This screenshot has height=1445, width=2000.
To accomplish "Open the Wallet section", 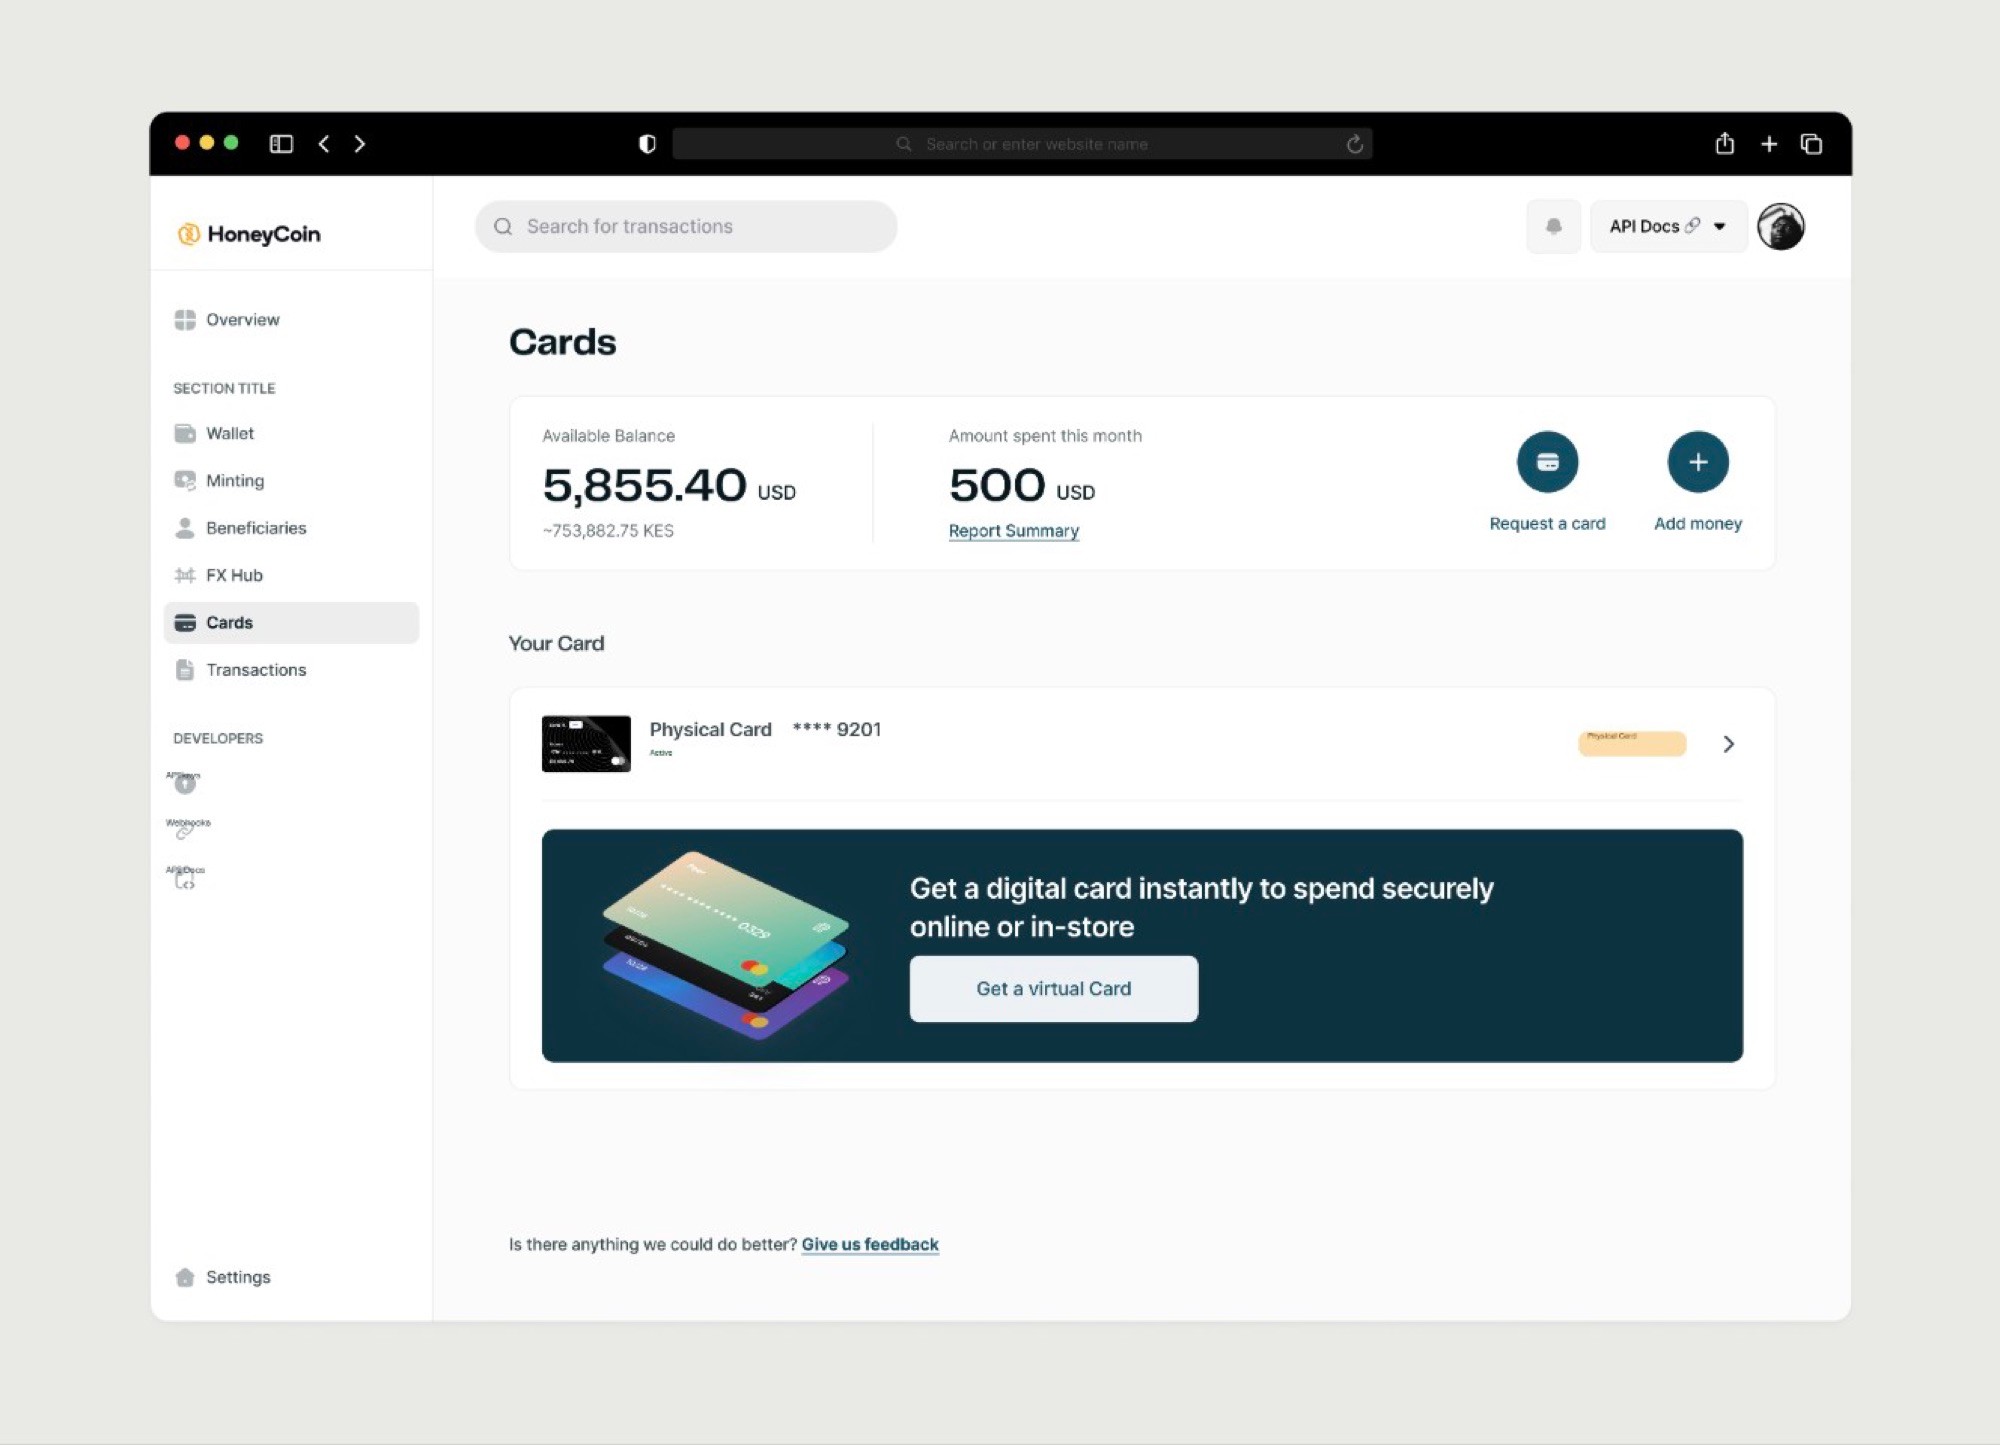I will tap(214, 433).
